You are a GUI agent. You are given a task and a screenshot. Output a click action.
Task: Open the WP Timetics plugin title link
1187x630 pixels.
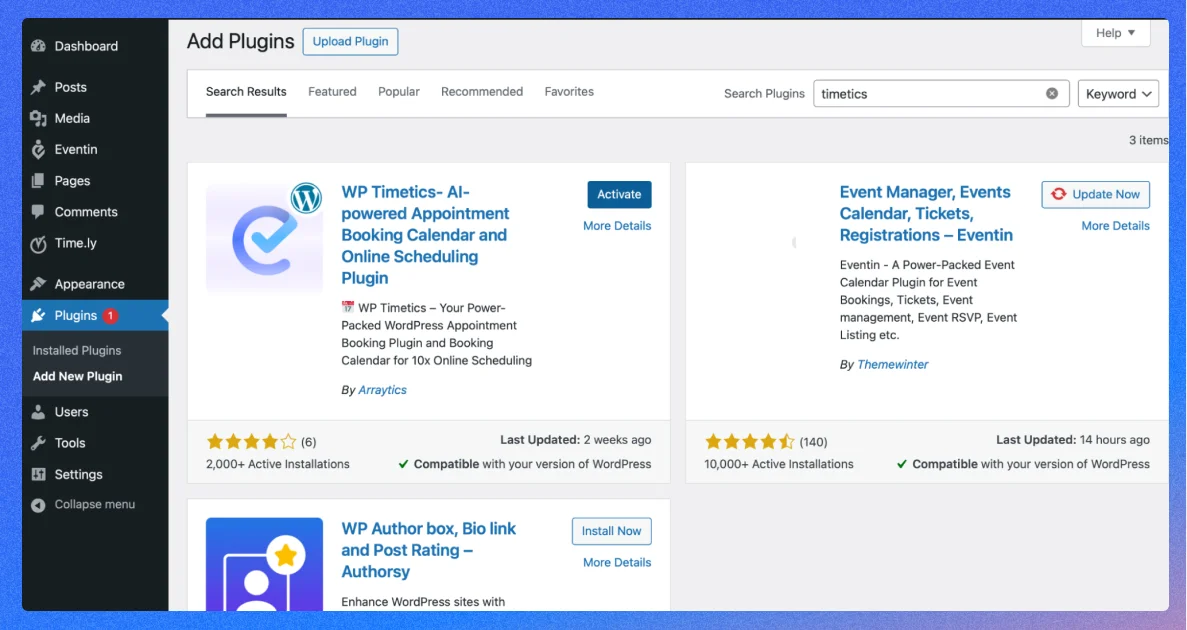pos(425,235)
